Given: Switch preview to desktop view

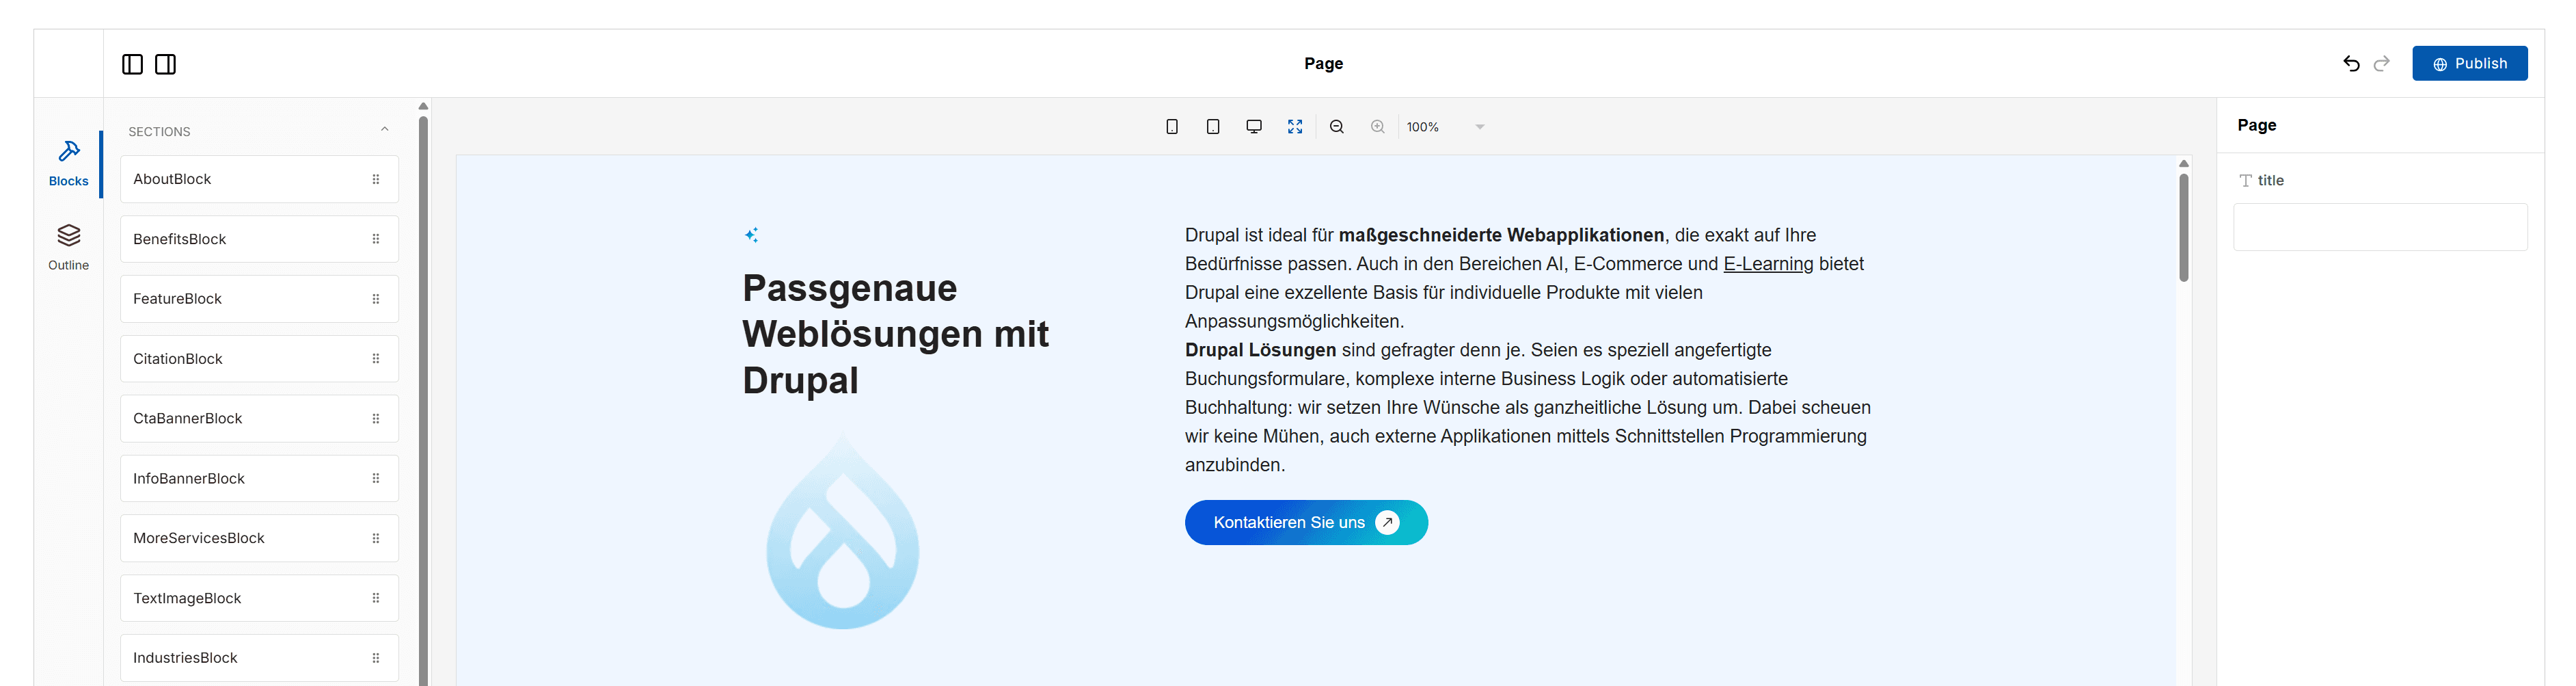Looking at the screenshot, I should tap(1254, 126).
